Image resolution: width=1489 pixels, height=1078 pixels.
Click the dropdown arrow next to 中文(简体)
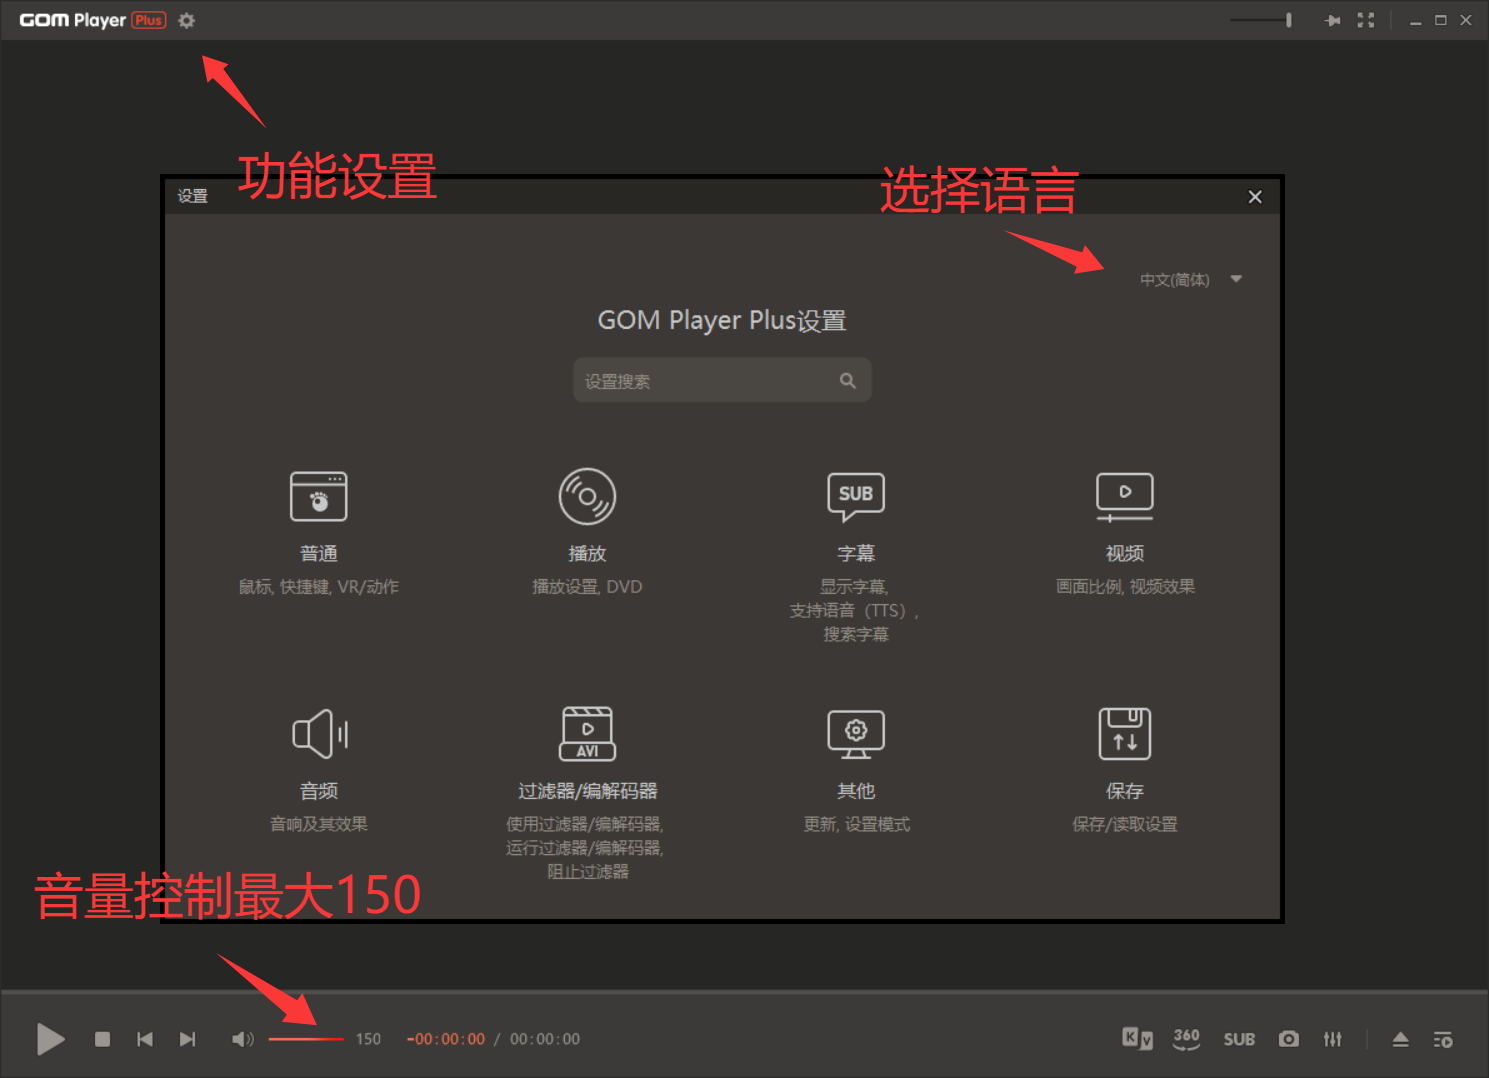point(1236,279)
